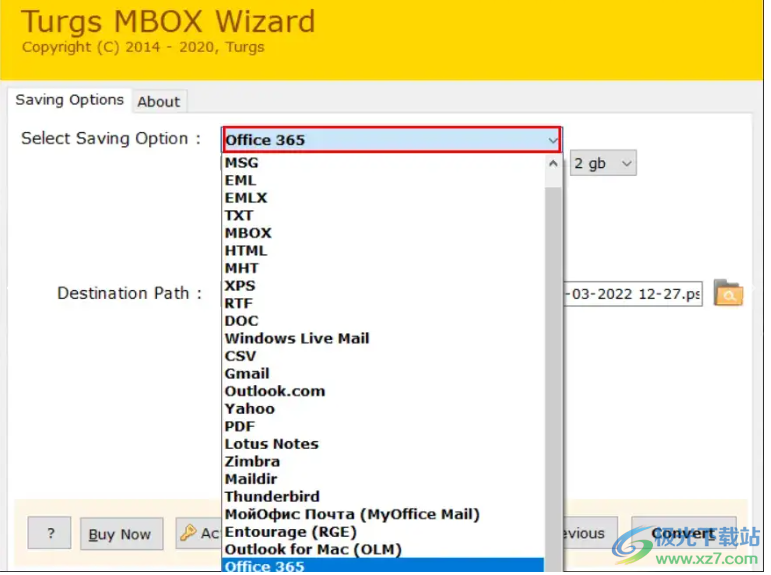
Task: Choose MSG from the saving list
Action: [x=384, y=163]
